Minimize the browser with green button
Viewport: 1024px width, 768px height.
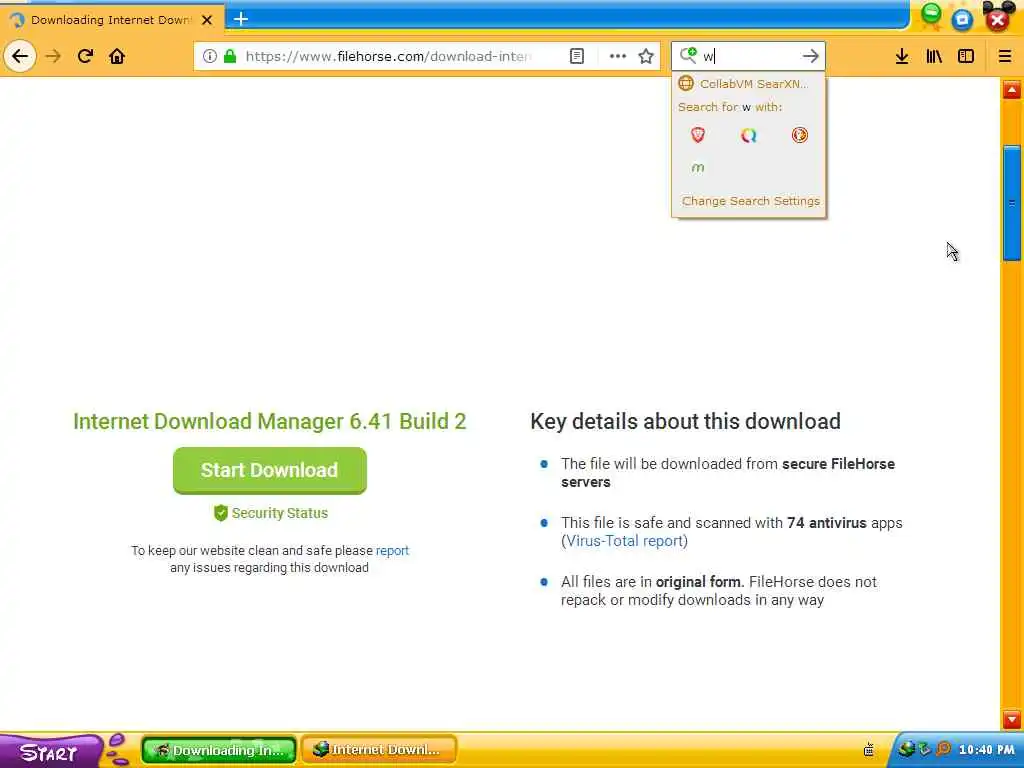click(931, 13)
